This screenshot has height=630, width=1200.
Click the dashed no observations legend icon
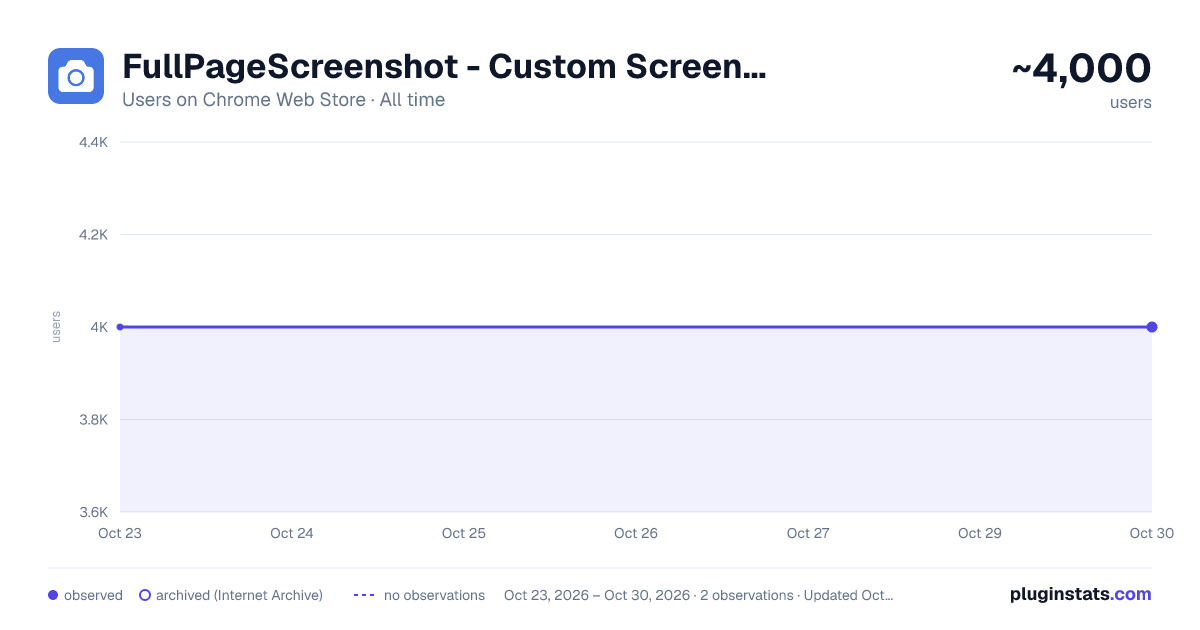(364, 595)
